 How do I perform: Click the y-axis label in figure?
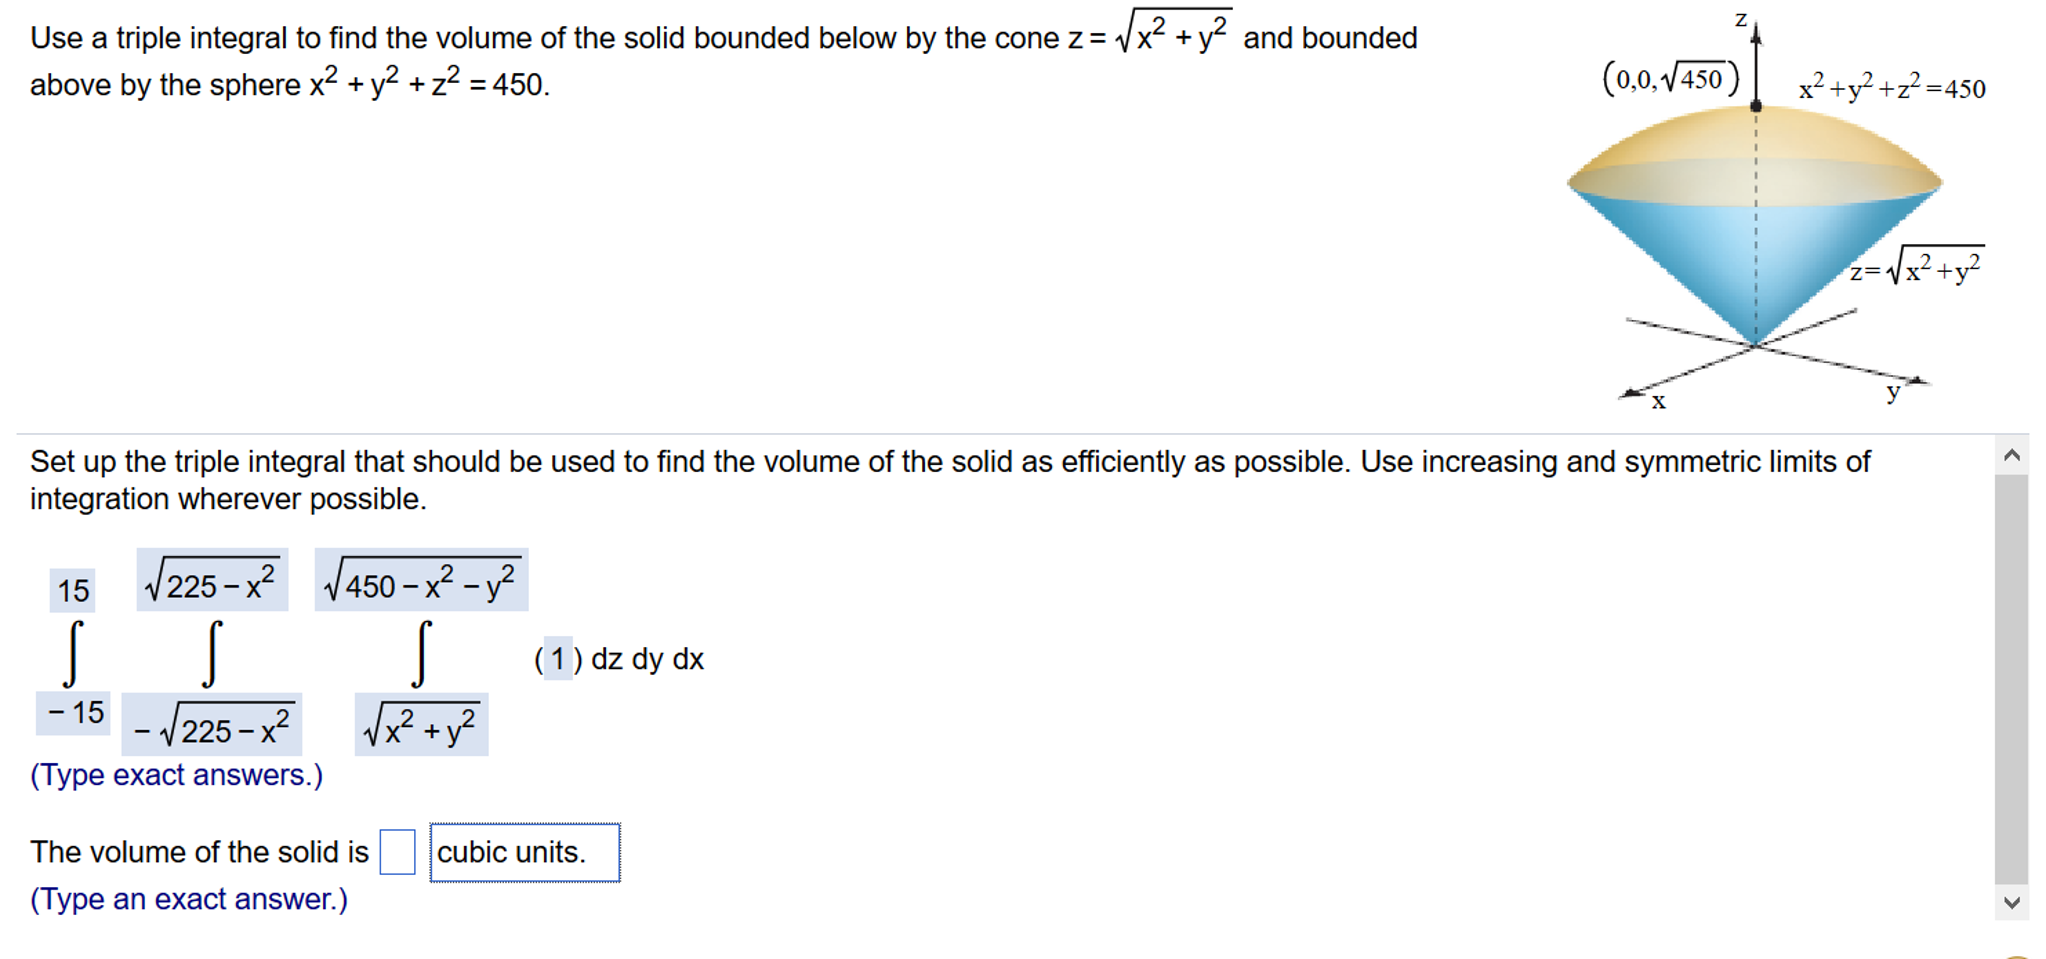coord(1893,391)
